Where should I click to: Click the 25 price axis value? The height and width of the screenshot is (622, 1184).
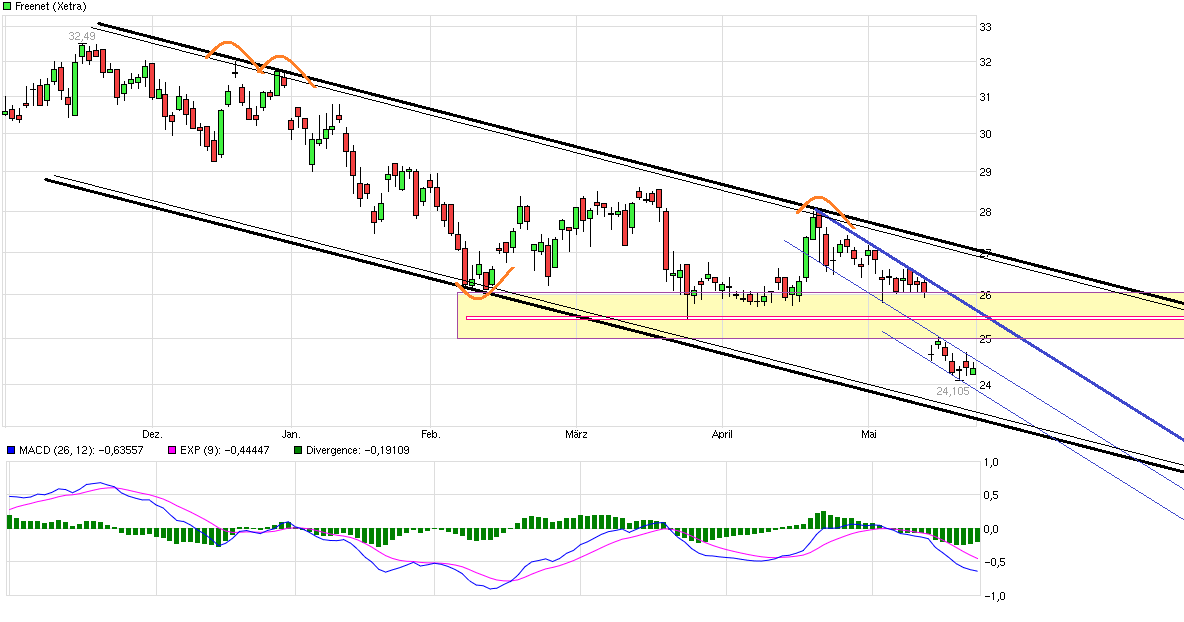[x=985, y=339]
